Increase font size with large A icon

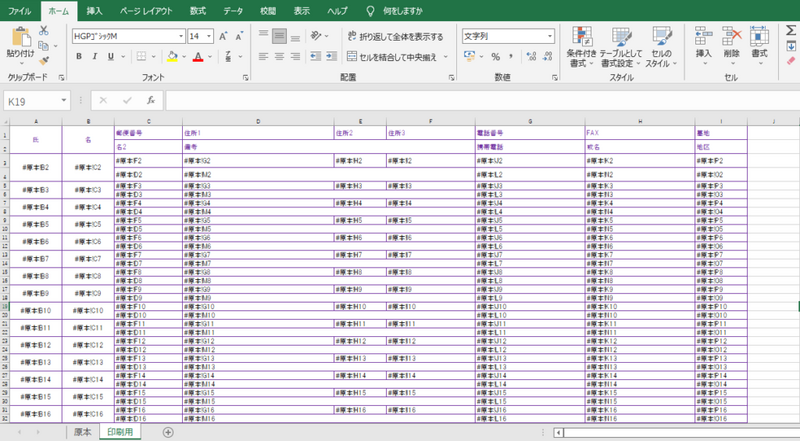(x=223, y=36)
